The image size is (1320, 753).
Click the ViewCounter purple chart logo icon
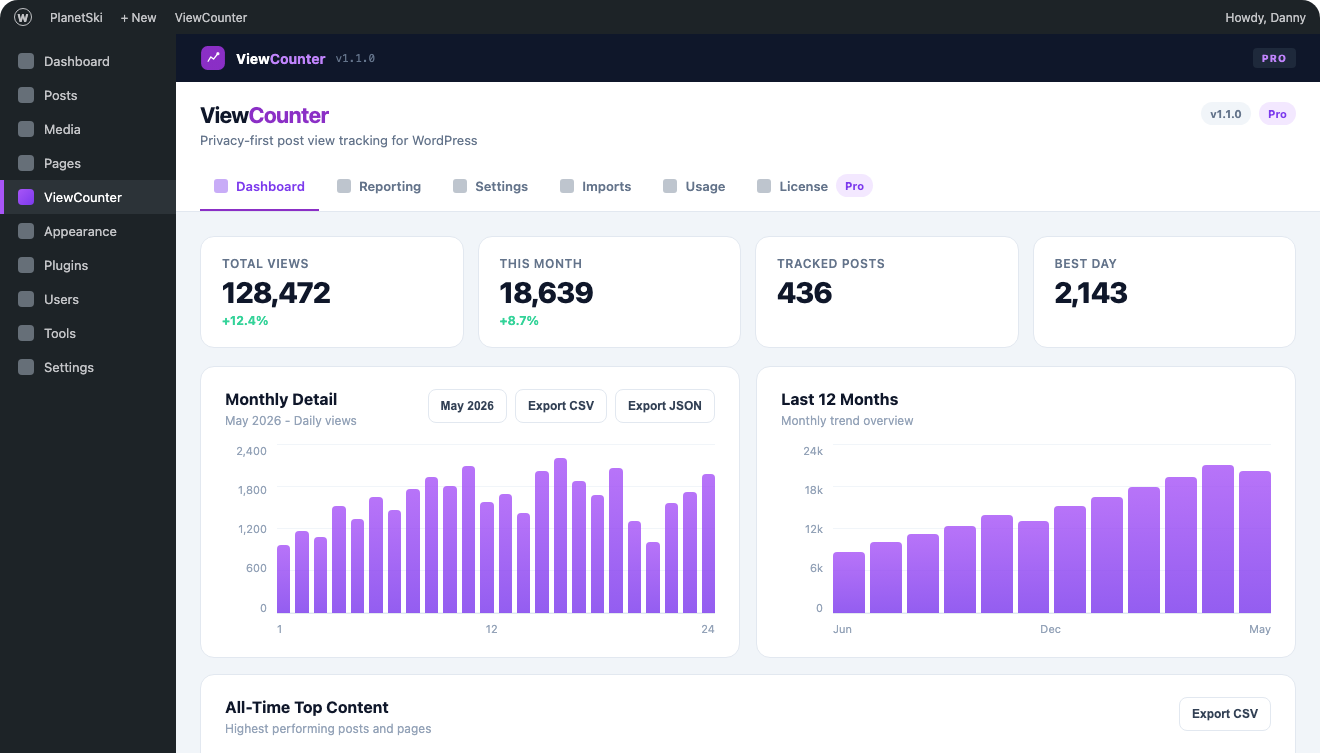coord(213,58)
